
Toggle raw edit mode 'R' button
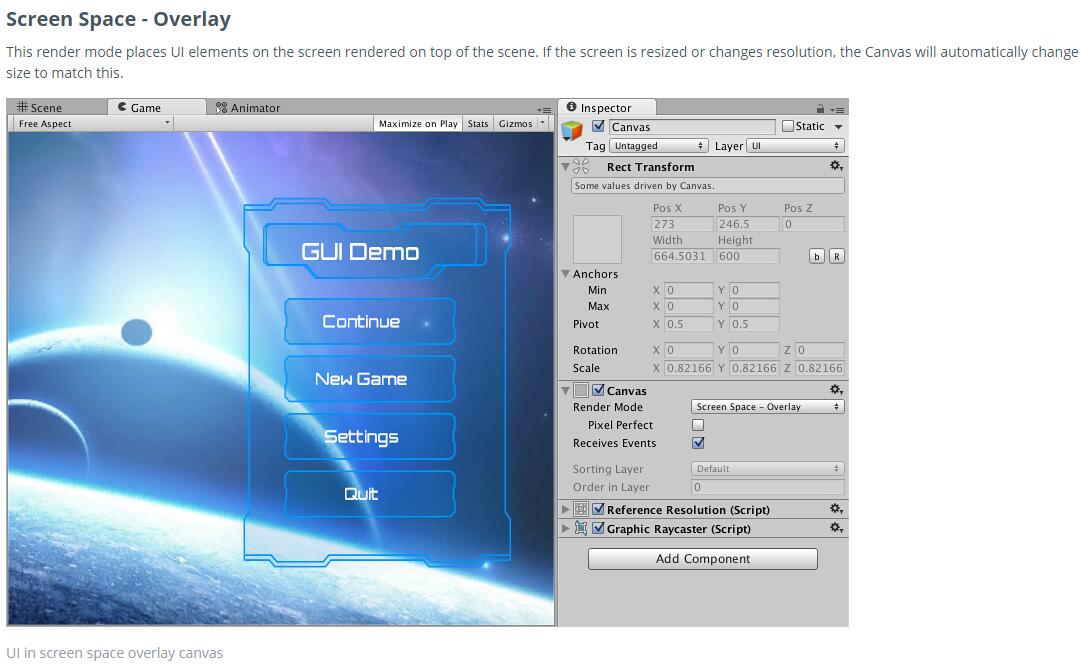836,256
